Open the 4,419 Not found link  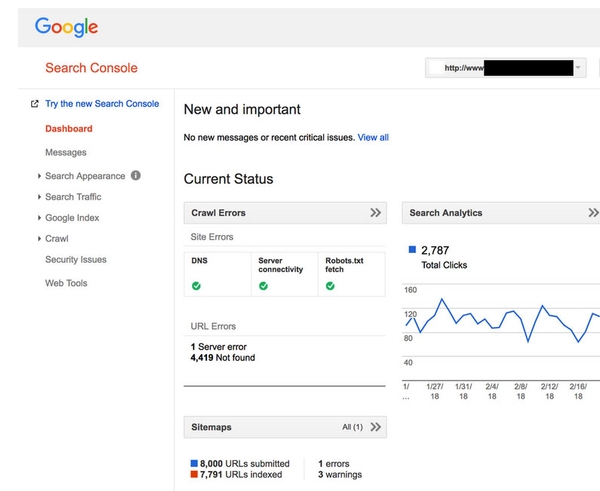pyautogui.click(x=223, y=357)
